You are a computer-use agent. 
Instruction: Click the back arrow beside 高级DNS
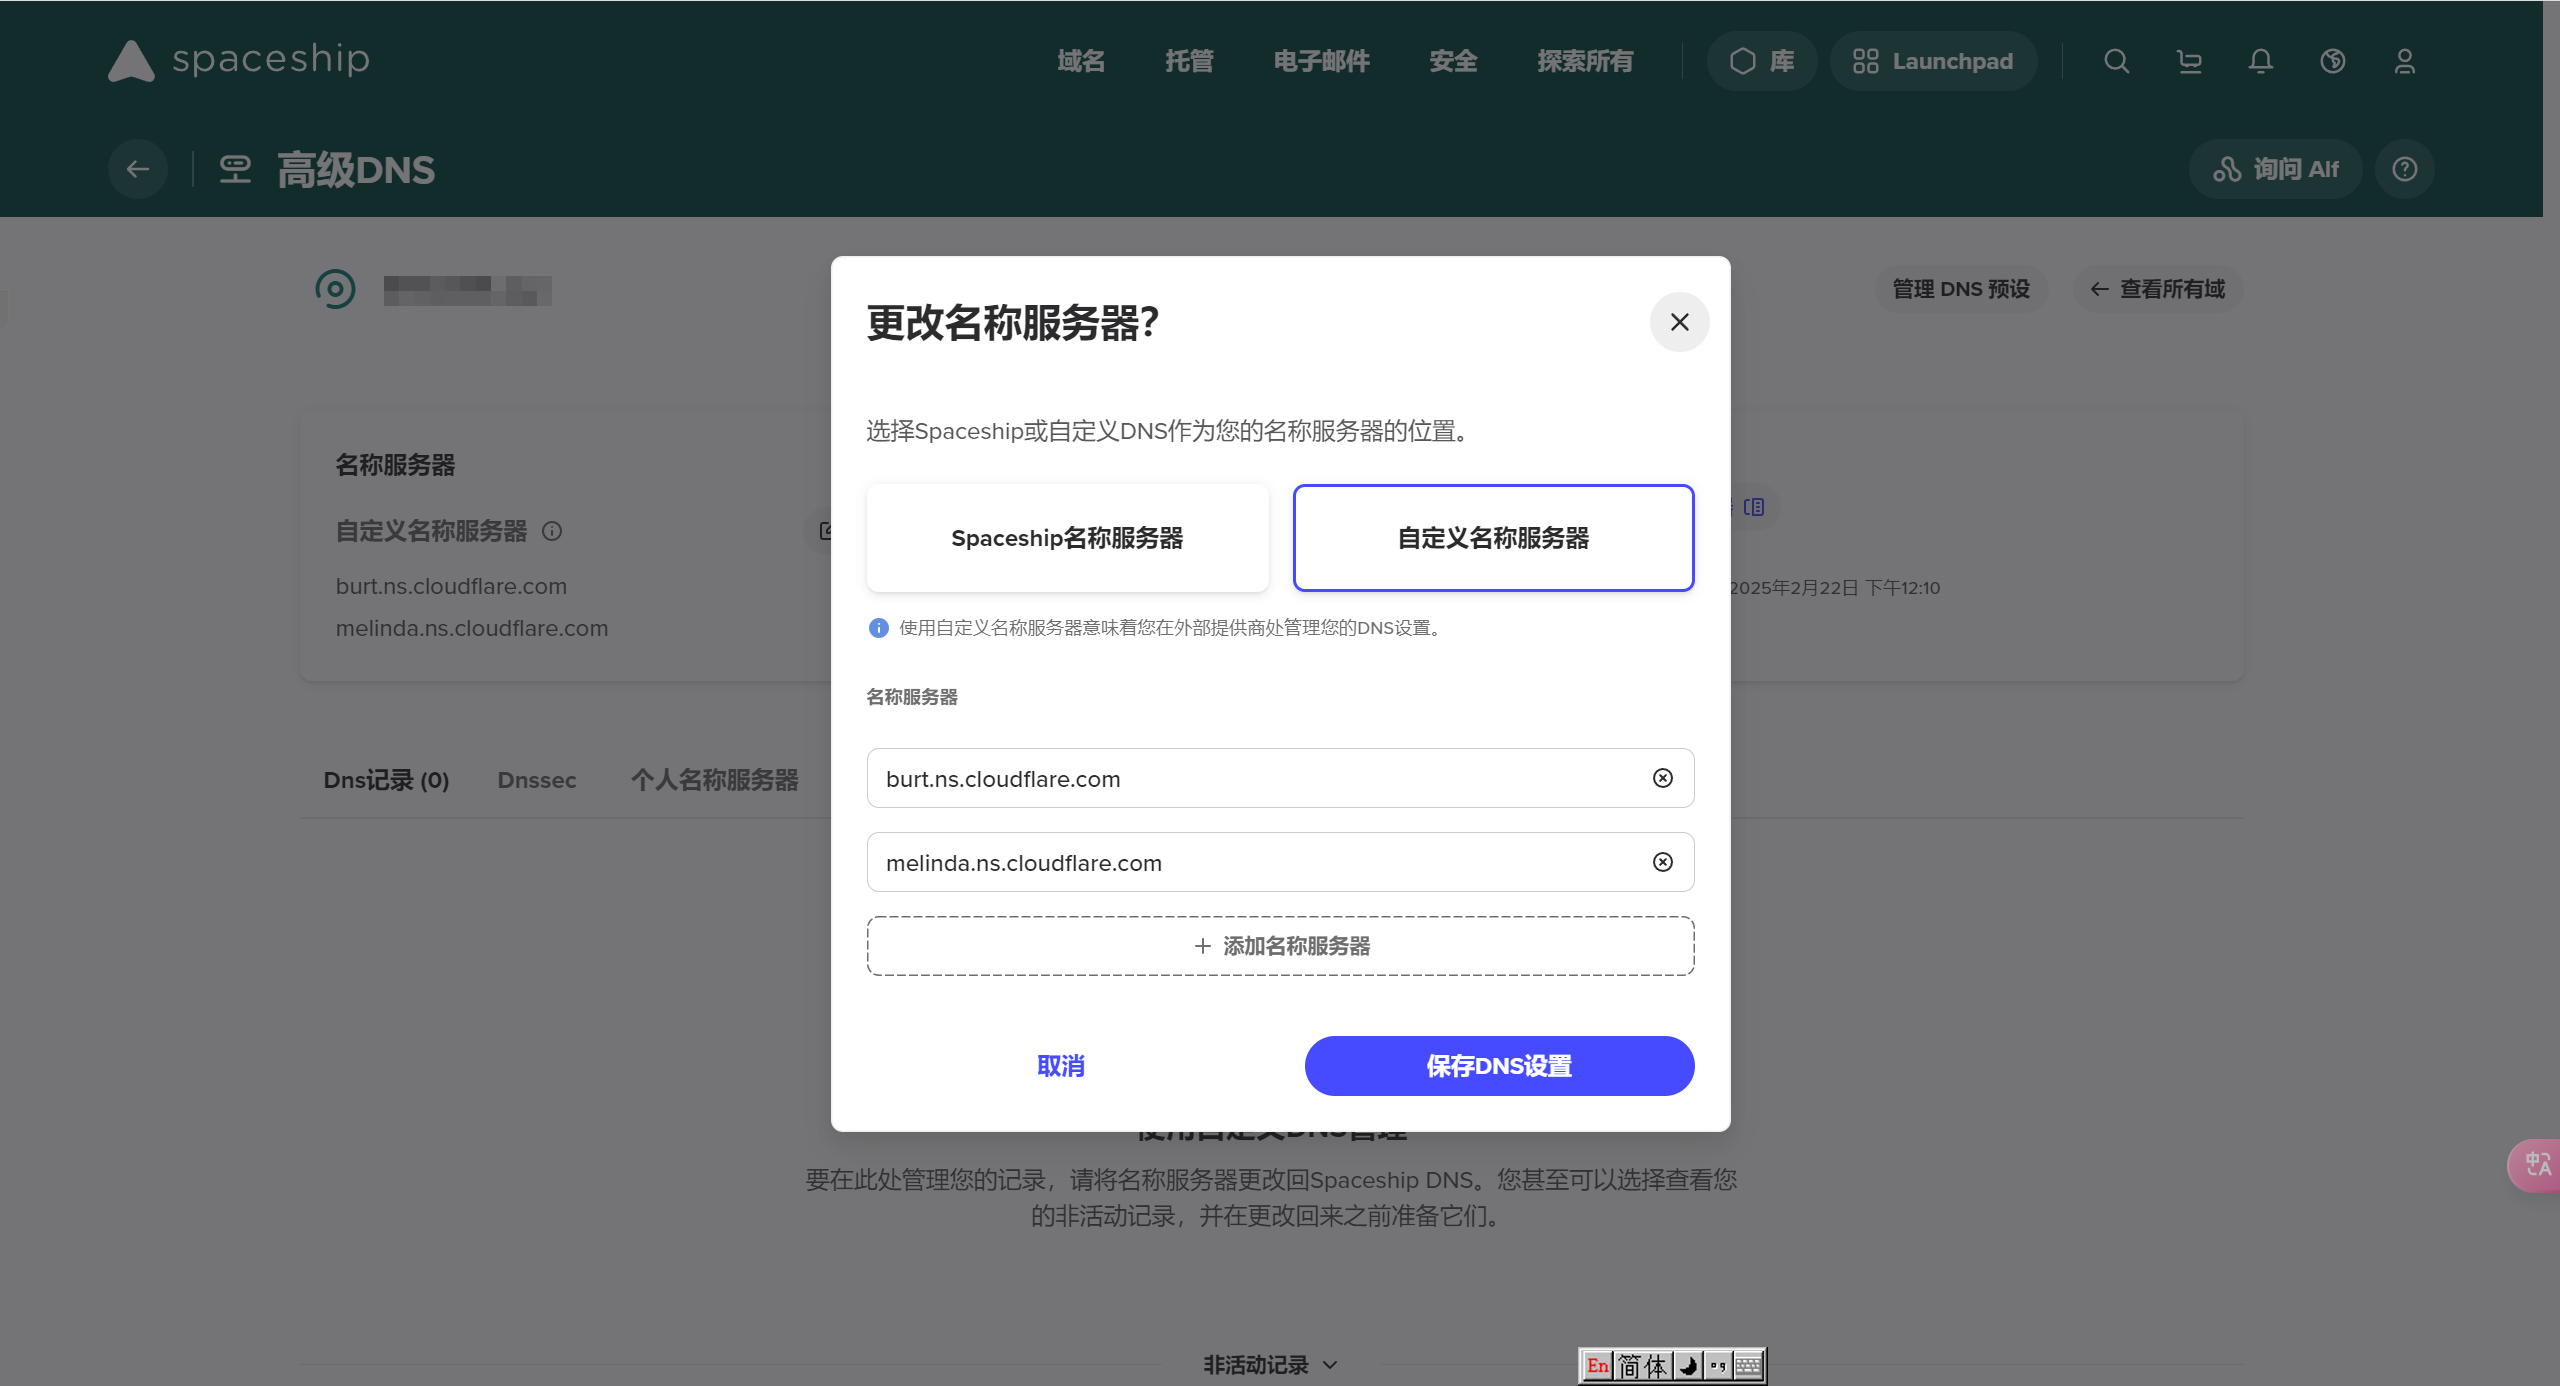[x=138, y=169]
